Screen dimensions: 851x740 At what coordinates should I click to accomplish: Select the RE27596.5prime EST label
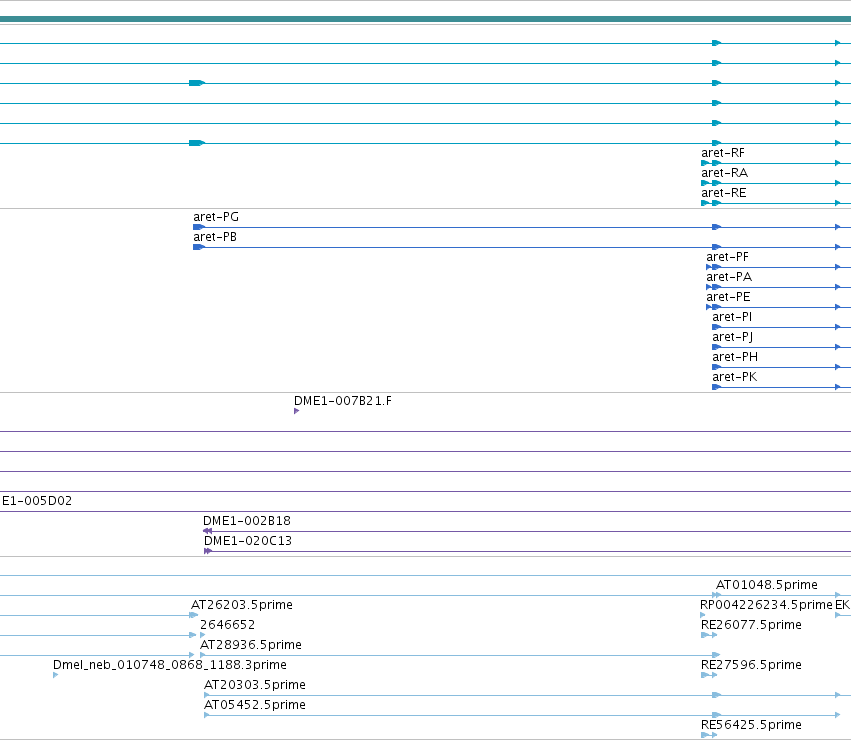click(751, 665)
